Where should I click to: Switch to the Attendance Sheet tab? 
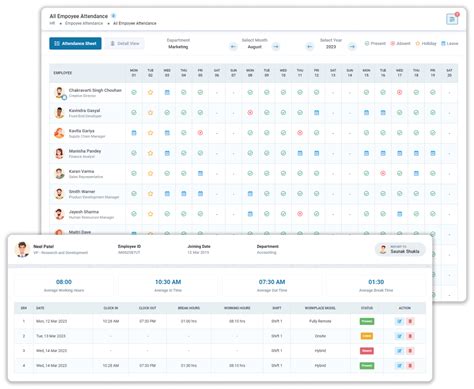tap(75, 43)
